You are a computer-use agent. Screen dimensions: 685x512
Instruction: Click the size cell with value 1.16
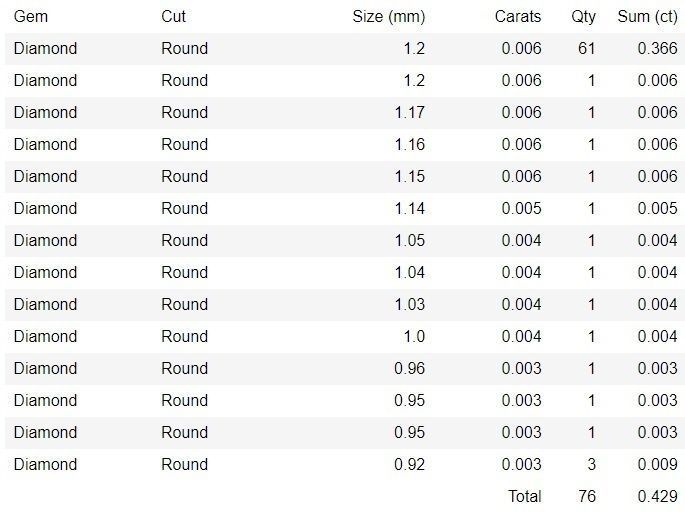[x=409, y=144]
